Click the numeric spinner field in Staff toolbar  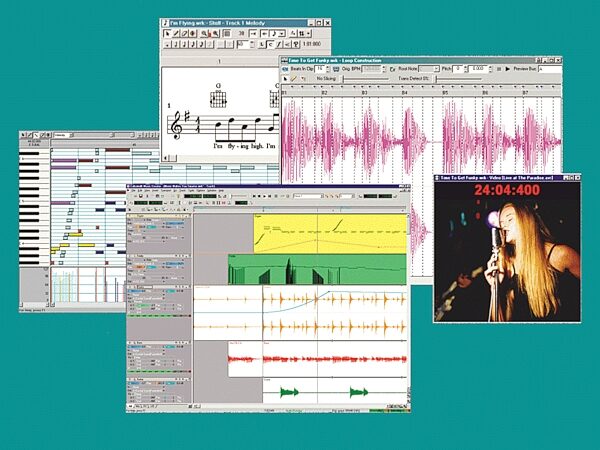click(x=242, y=44)
